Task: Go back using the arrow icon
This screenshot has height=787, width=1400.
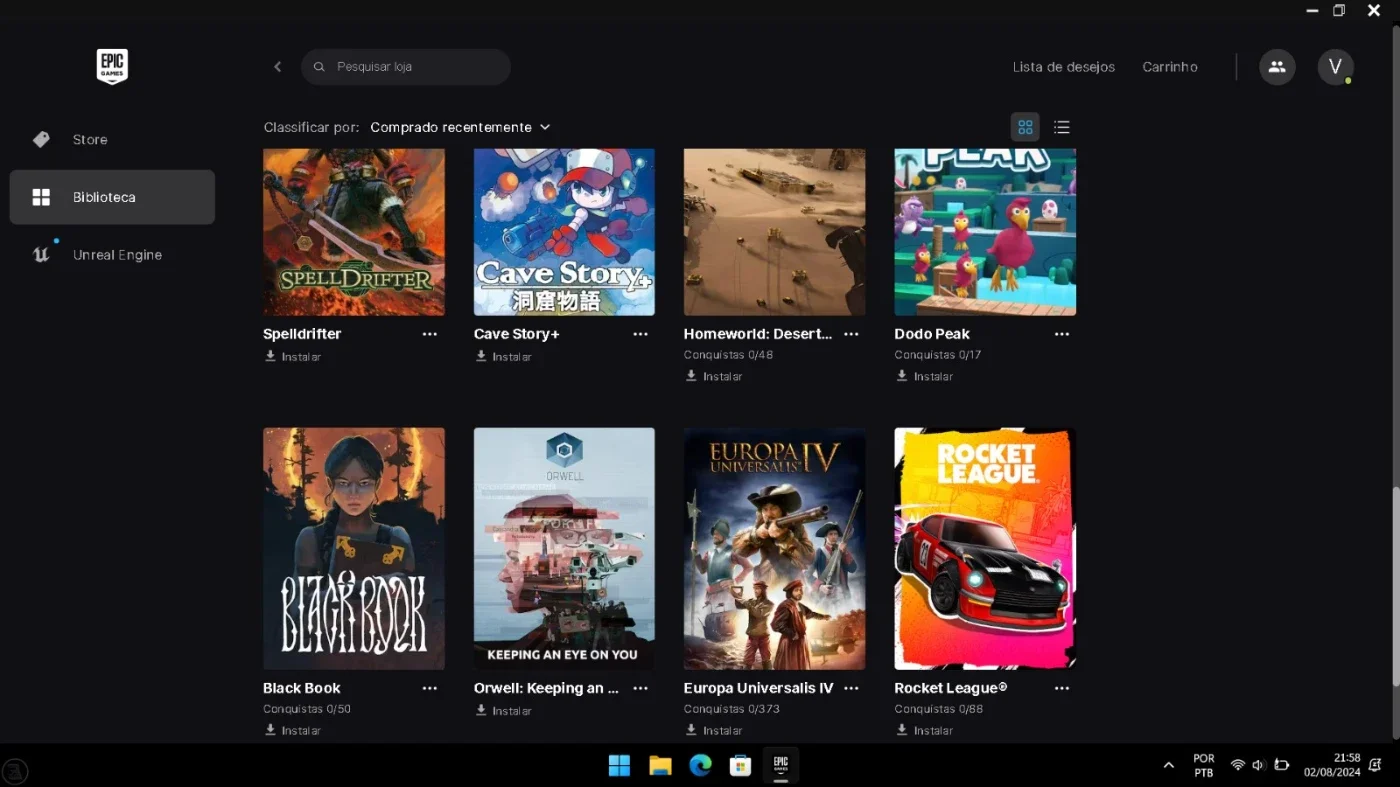Action: pyautogui.click(x=278, y=67)
